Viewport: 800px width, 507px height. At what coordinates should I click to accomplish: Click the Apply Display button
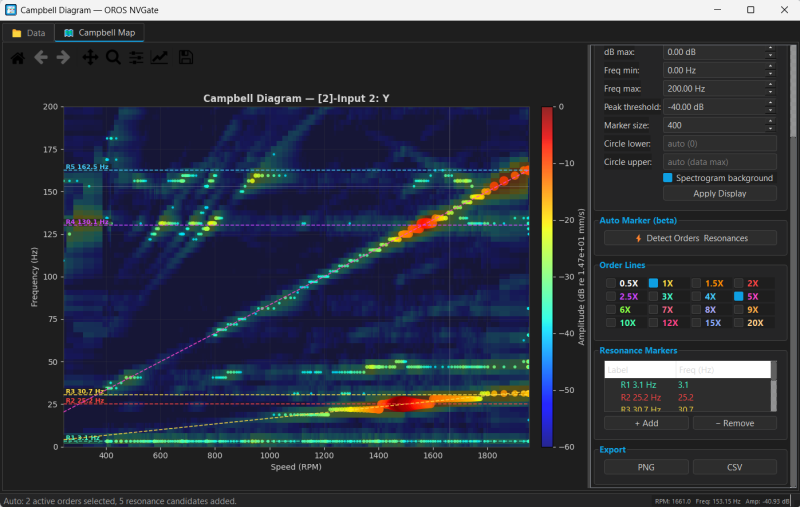pos(719,194)
